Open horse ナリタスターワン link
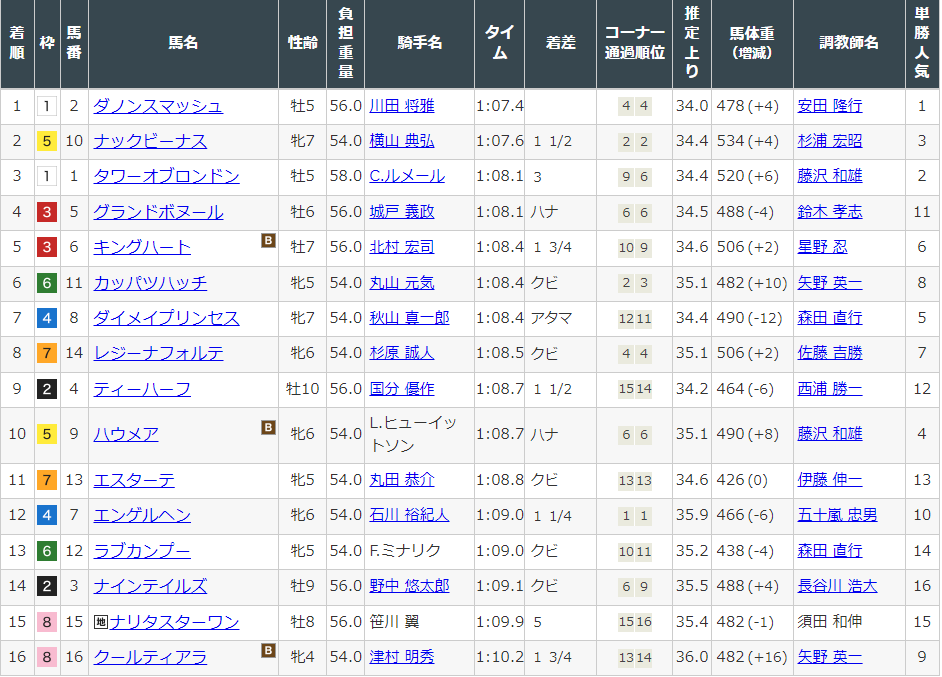 tap(174, 622)
